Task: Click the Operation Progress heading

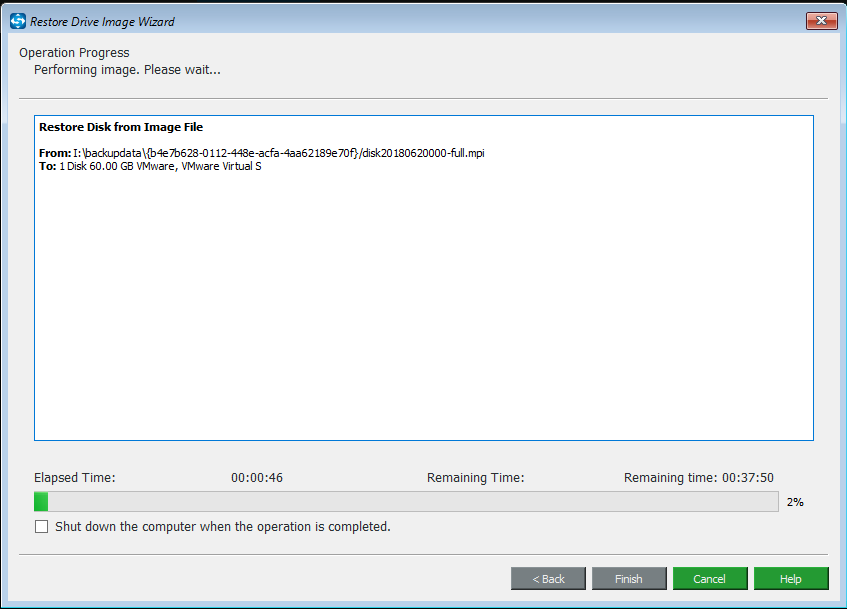Action: click(x=74, y=52)
